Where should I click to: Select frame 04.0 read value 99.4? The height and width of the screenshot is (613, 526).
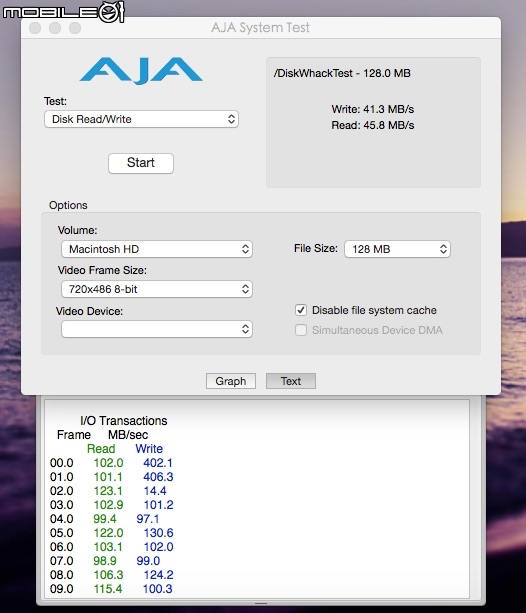(105, 519)
